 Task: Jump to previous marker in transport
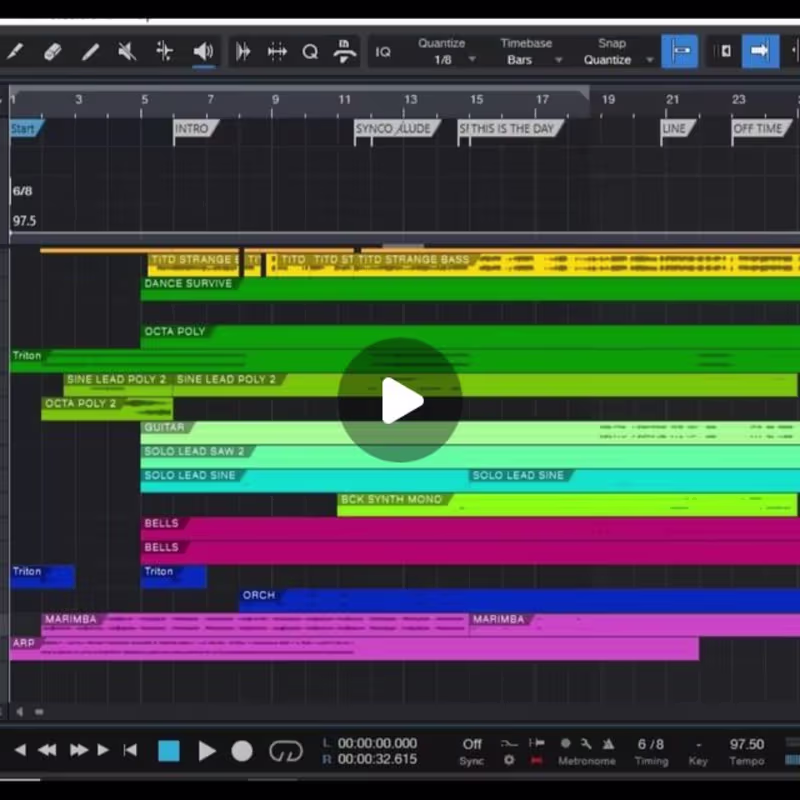coord(20,750)
